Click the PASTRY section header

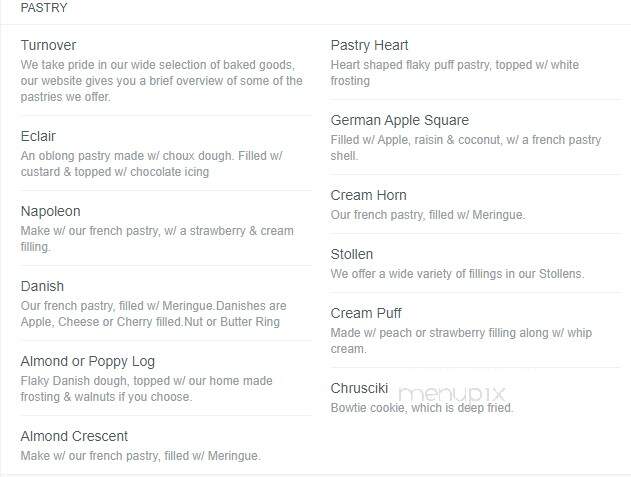coord(44,8)
